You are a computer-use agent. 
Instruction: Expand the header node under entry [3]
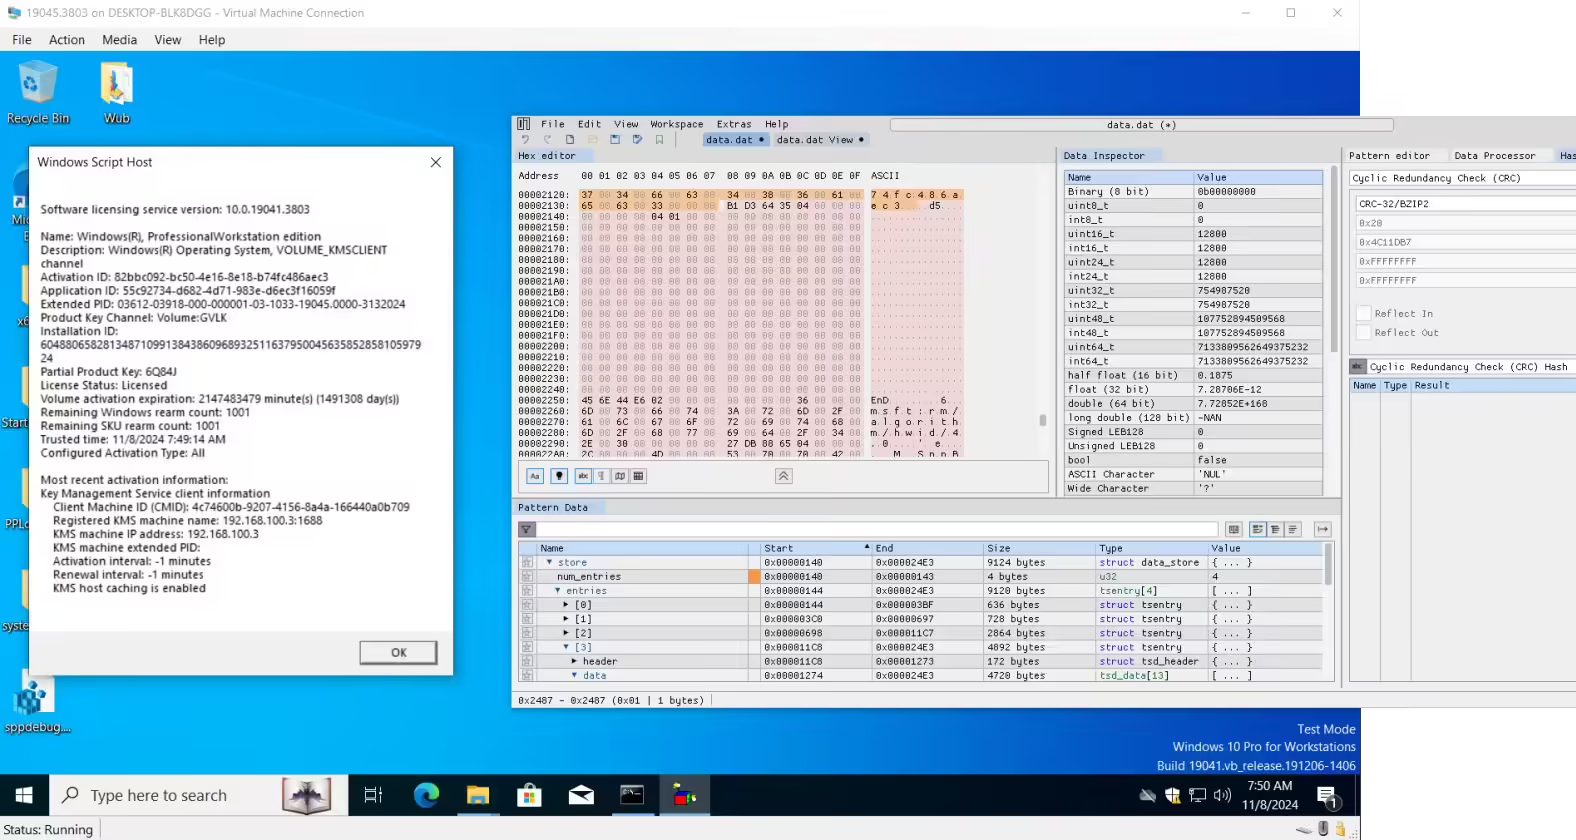pos(574,661)
